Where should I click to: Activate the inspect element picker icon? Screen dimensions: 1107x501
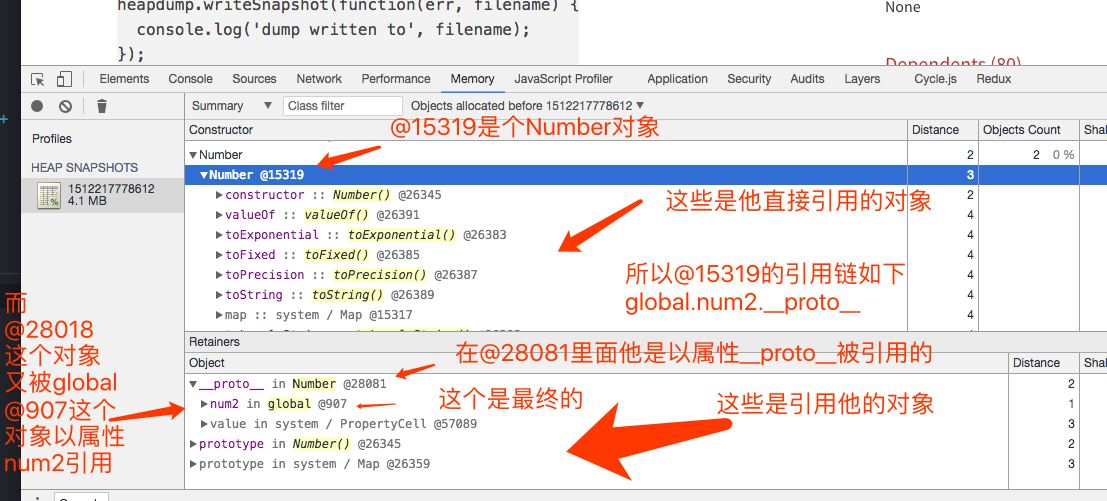click(39, 79)
